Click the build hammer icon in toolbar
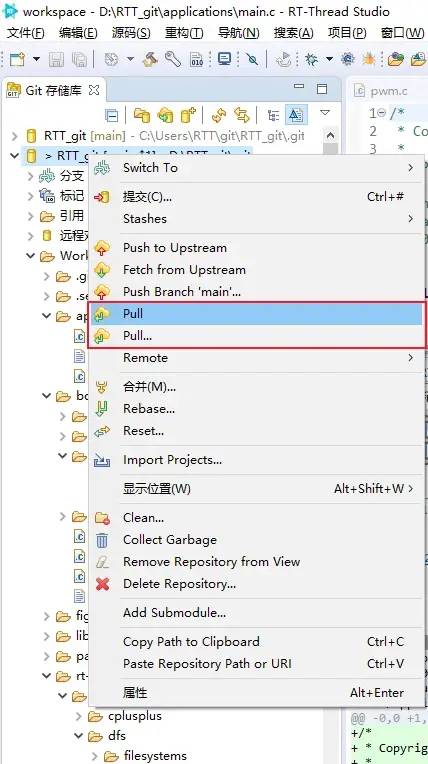This screenshot has height=764, width=428. [150, 59]
